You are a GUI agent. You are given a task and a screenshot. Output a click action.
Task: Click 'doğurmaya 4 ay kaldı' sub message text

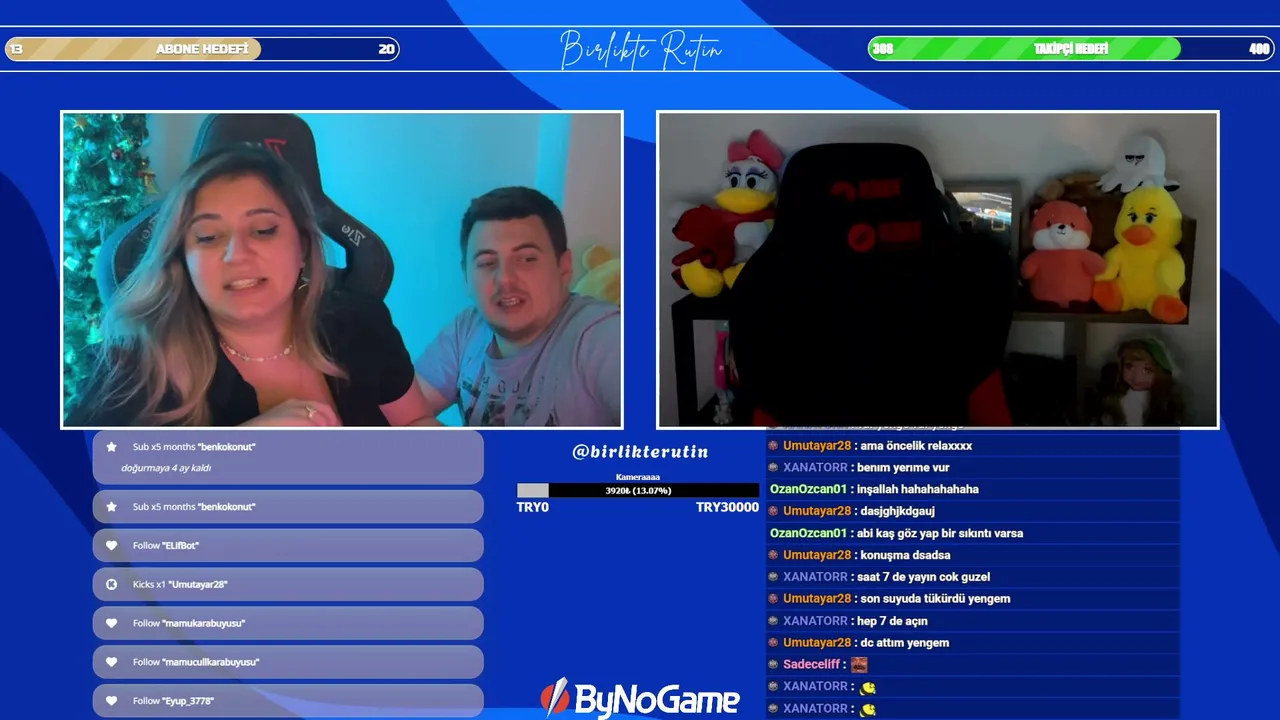pos(166,468)
